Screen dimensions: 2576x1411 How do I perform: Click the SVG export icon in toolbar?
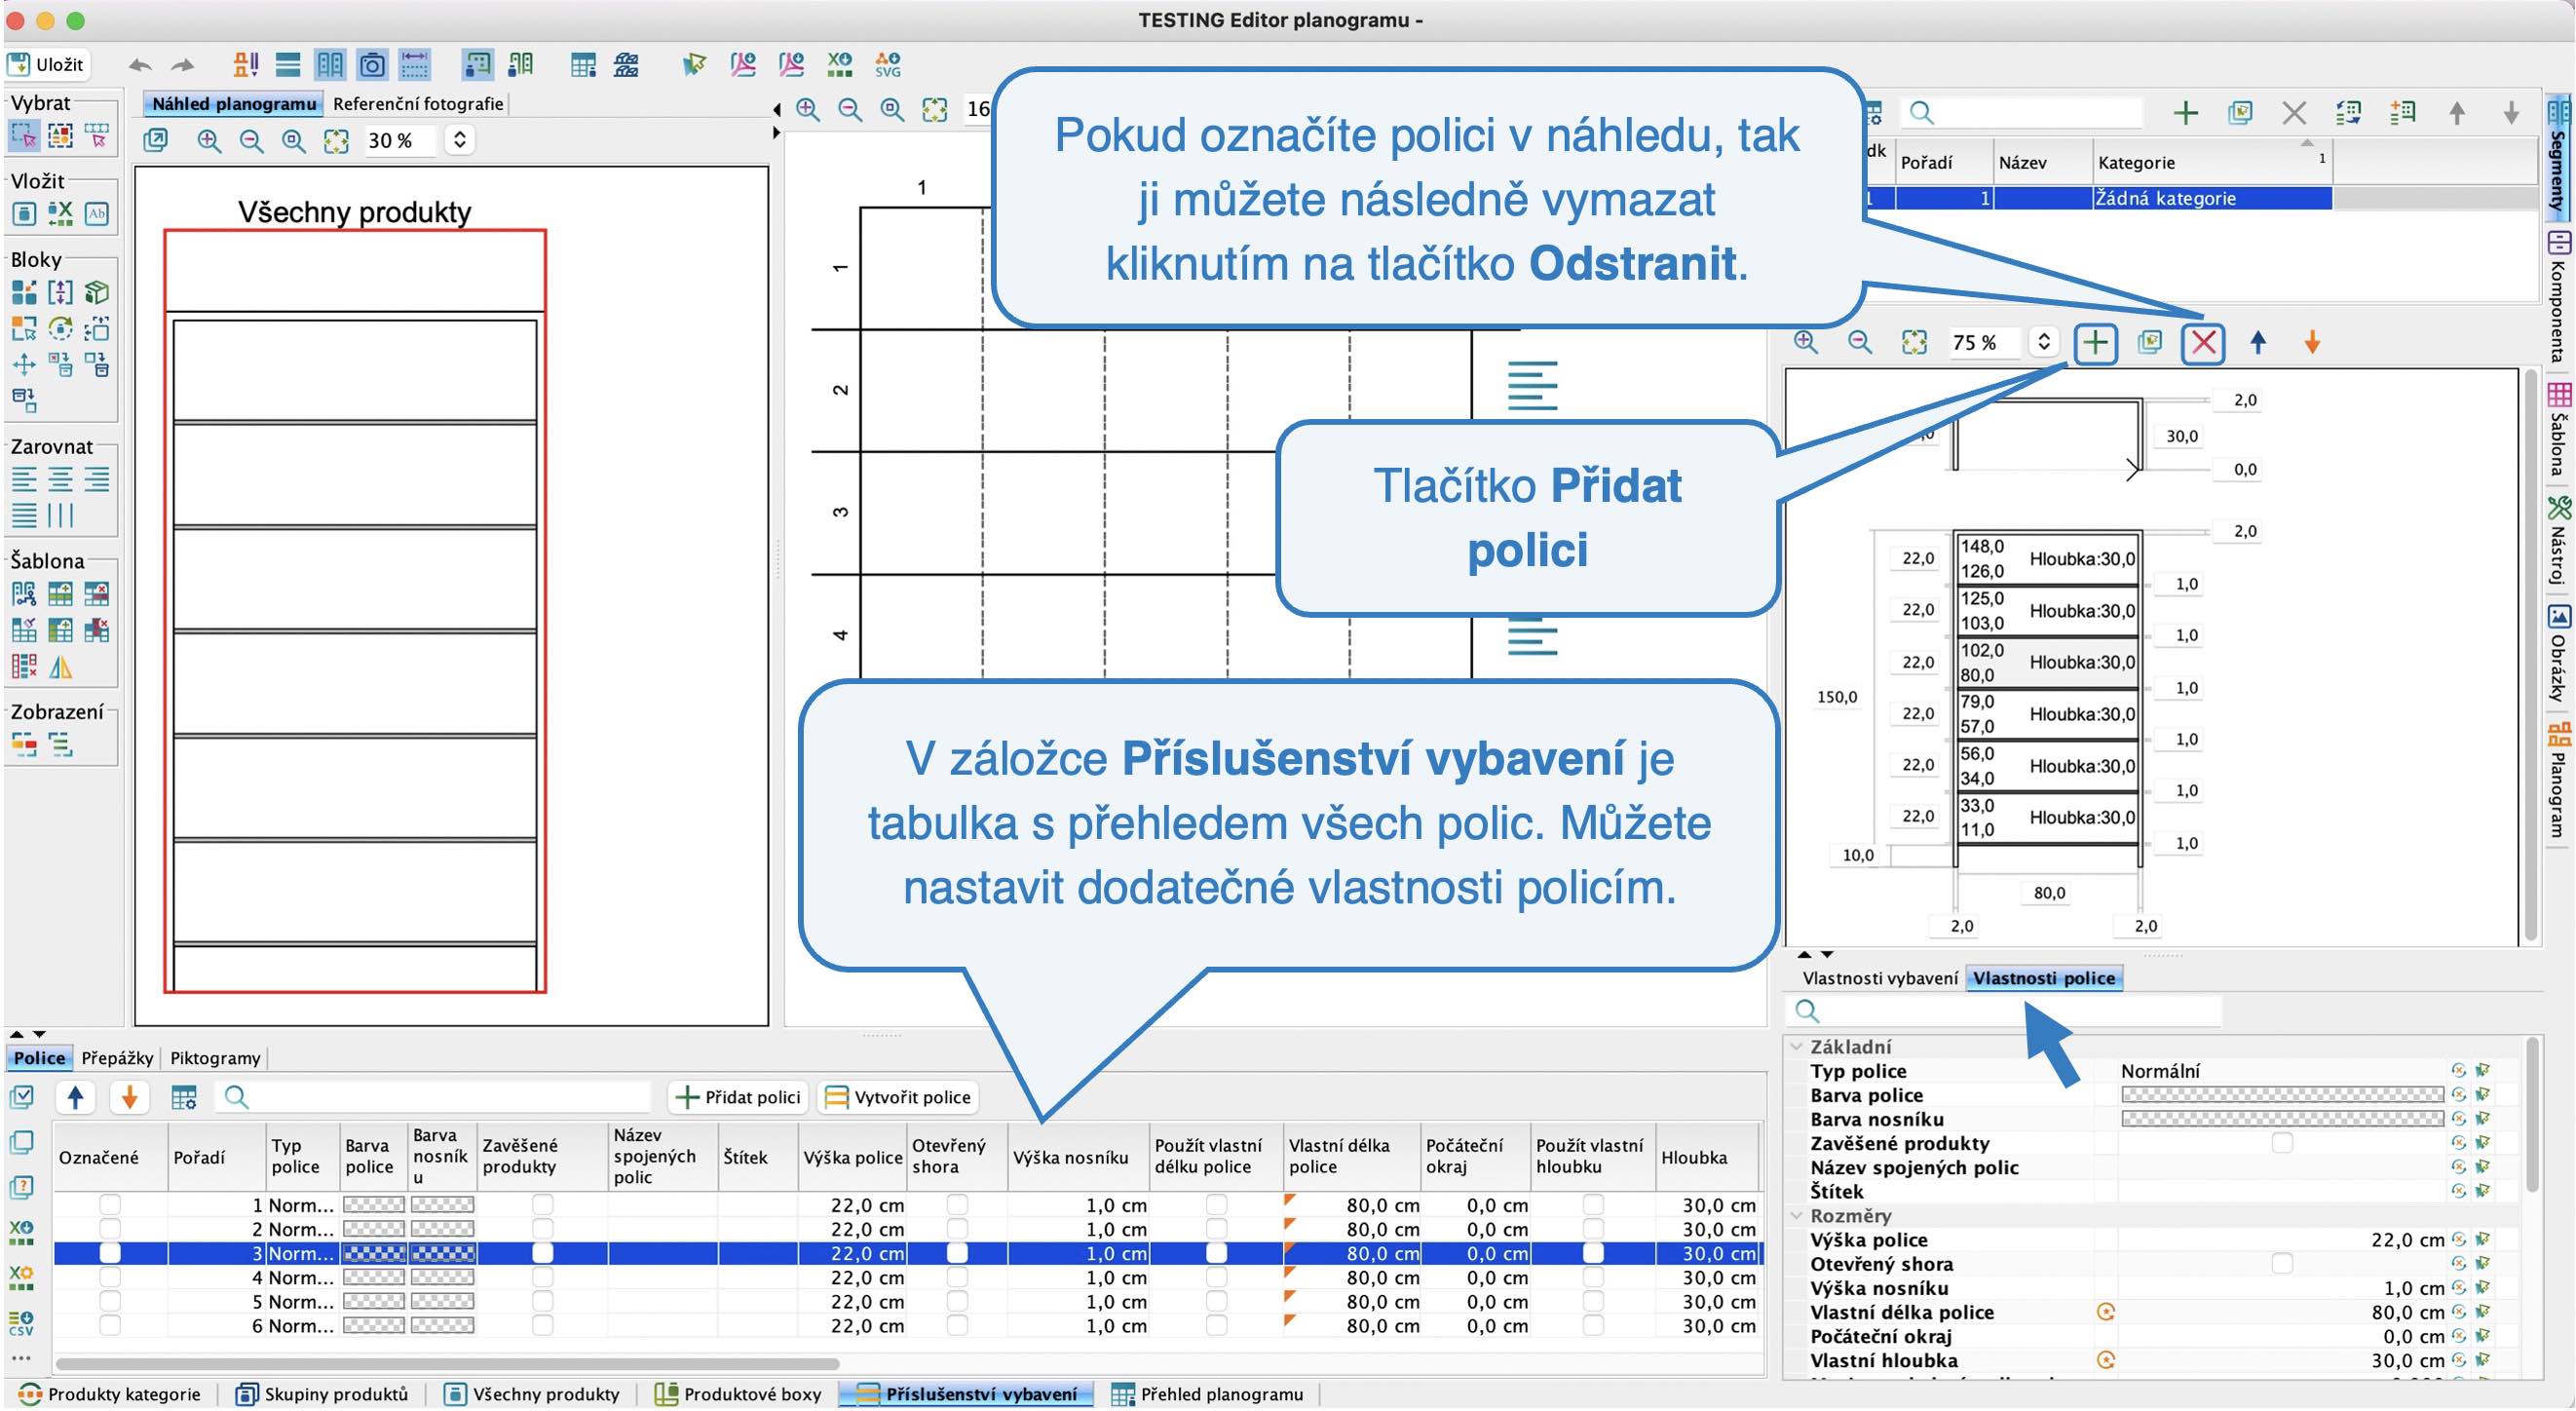point(887,65)
